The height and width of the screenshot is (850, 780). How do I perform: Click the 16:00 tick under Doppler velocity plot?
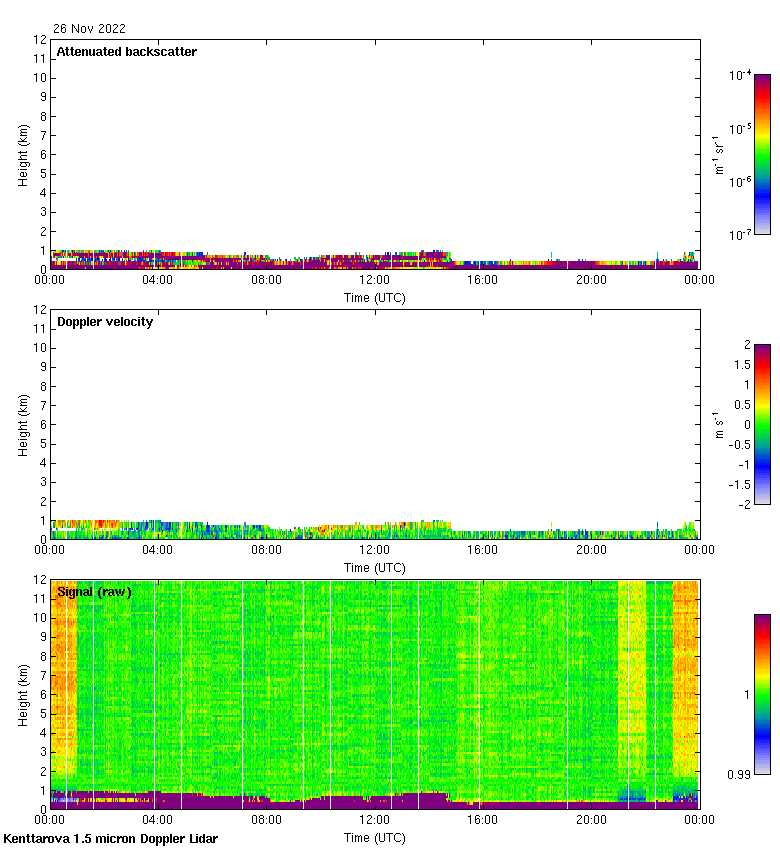[x=483, y=551]
